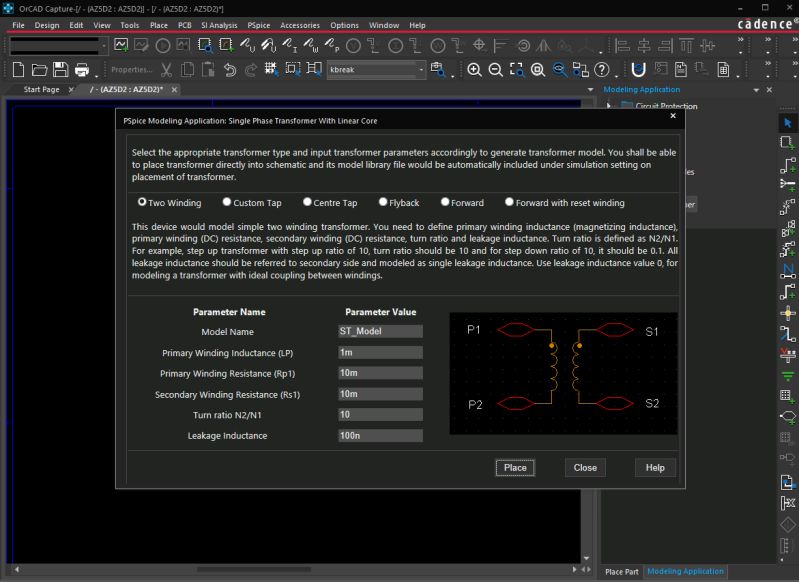Click the Secondary Winding Resistance field
Screen dimensions: 799x582
[x=380, y=394]
